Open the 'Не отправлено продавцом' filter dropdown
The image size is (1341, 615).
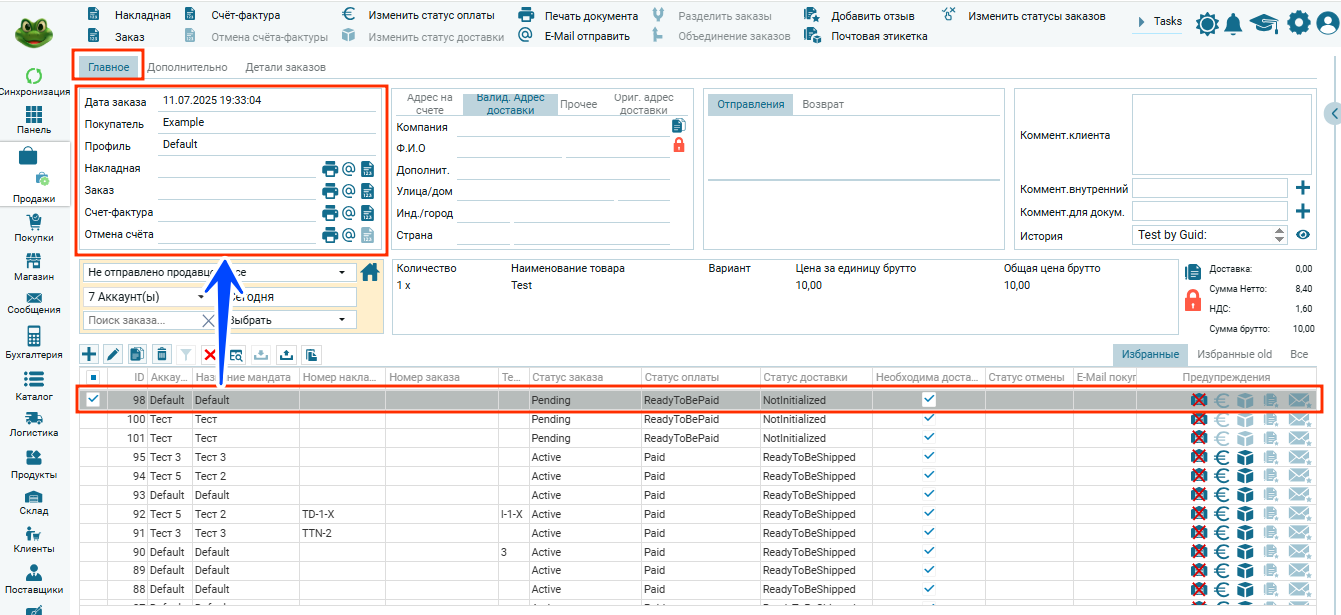click(342, 272)
